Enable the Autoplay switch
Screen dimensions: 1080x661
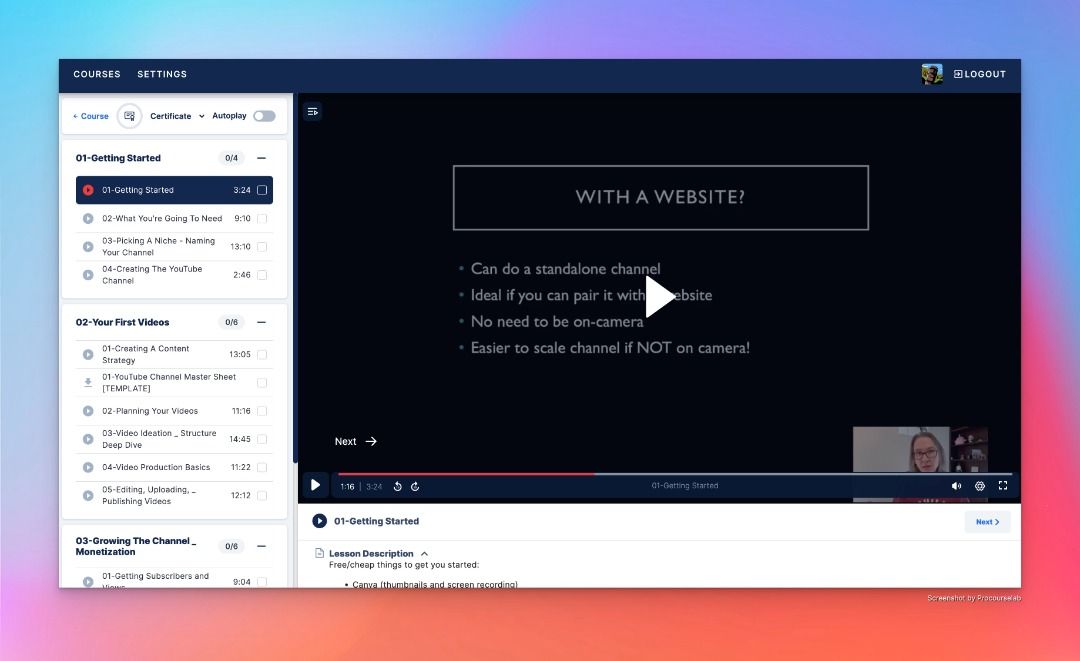tap(264, 116)
